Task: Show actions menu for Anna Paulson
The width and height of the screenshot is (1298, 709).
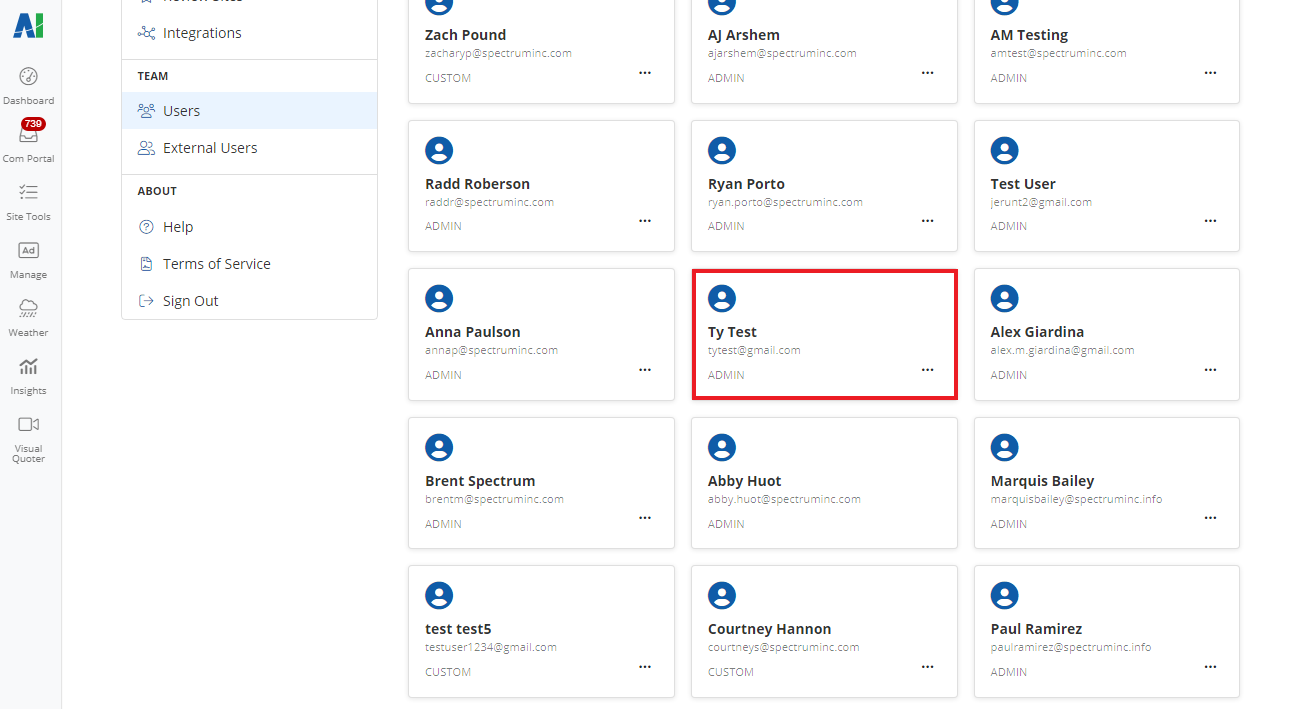Action: coord(645,370)
